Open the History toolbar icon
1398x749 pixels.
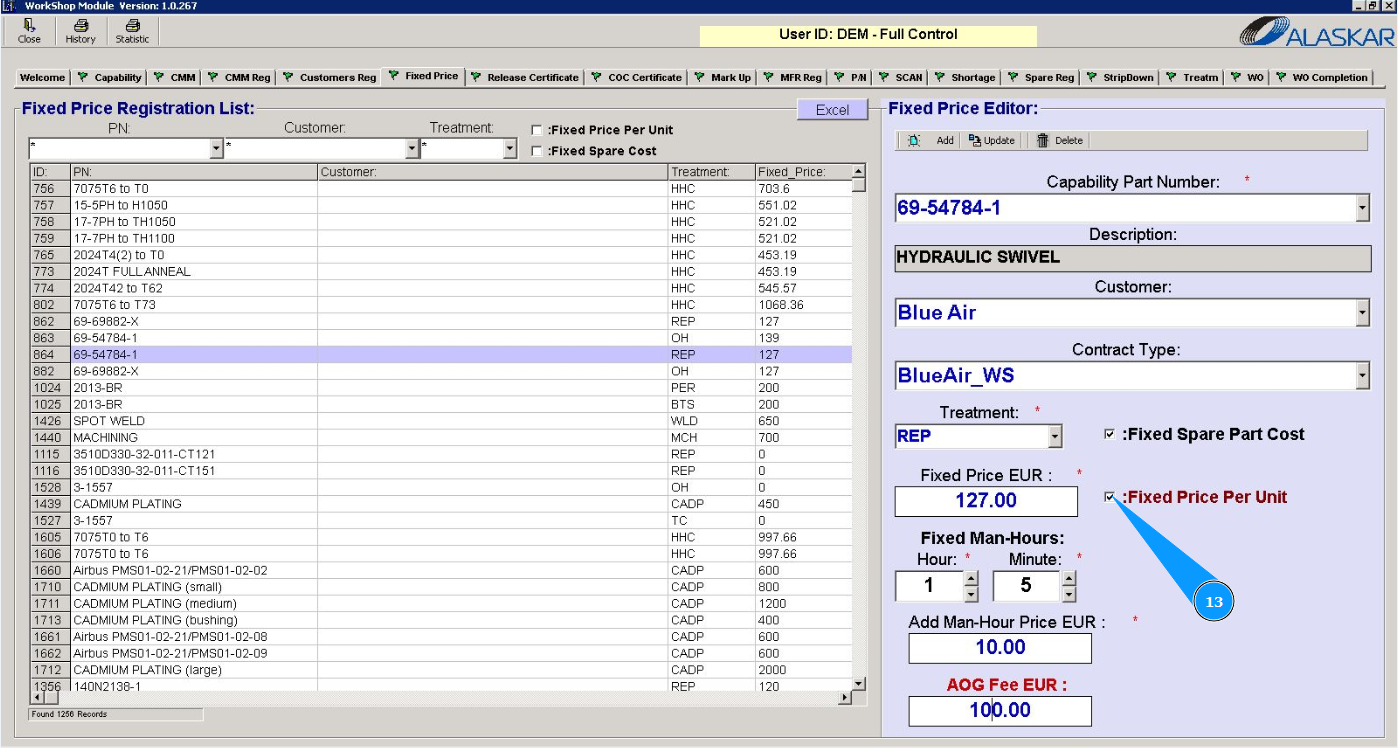(x=80, y=26)
